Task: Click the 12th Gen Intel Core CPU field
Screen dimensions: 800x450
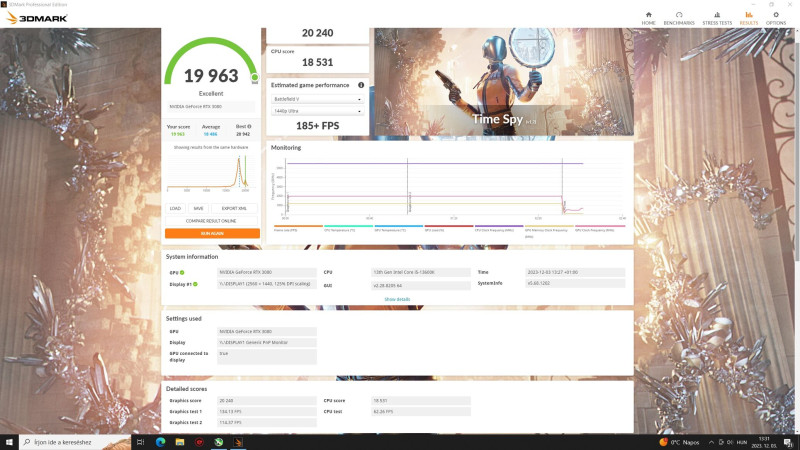Action: tap(421, 272)
